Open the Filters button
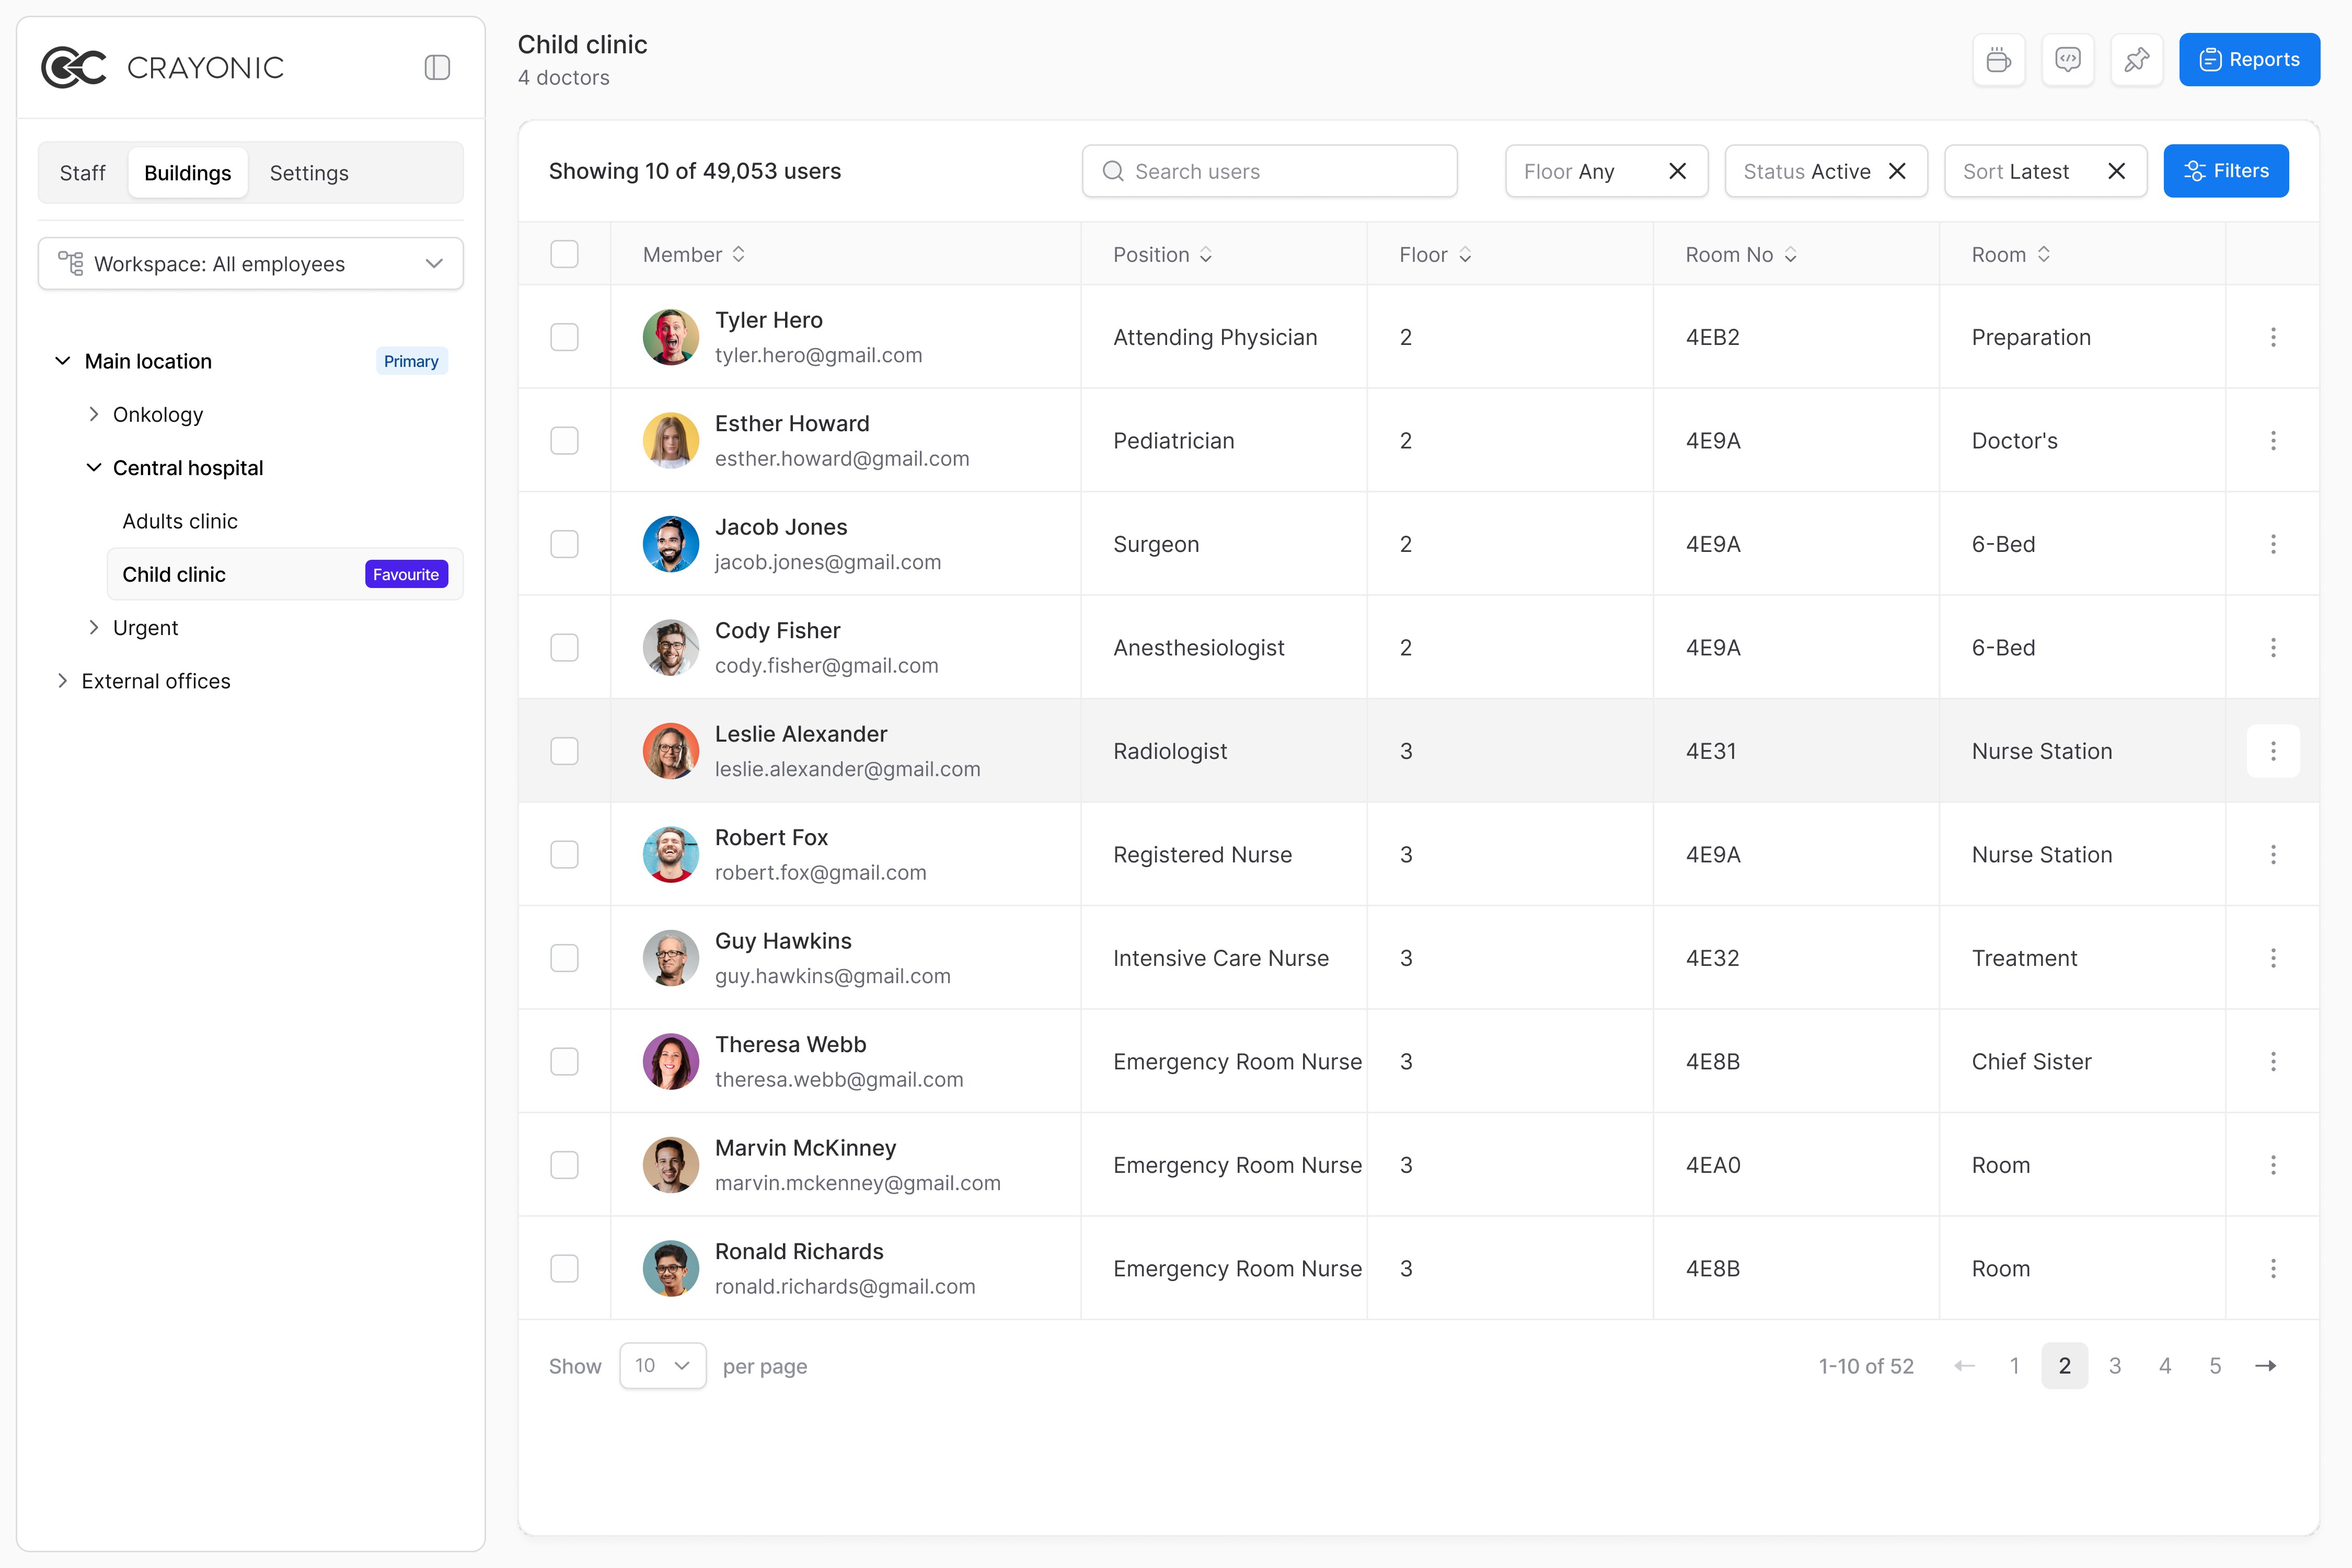This screenshot has width=2352, height=1568. (2225, 171)
